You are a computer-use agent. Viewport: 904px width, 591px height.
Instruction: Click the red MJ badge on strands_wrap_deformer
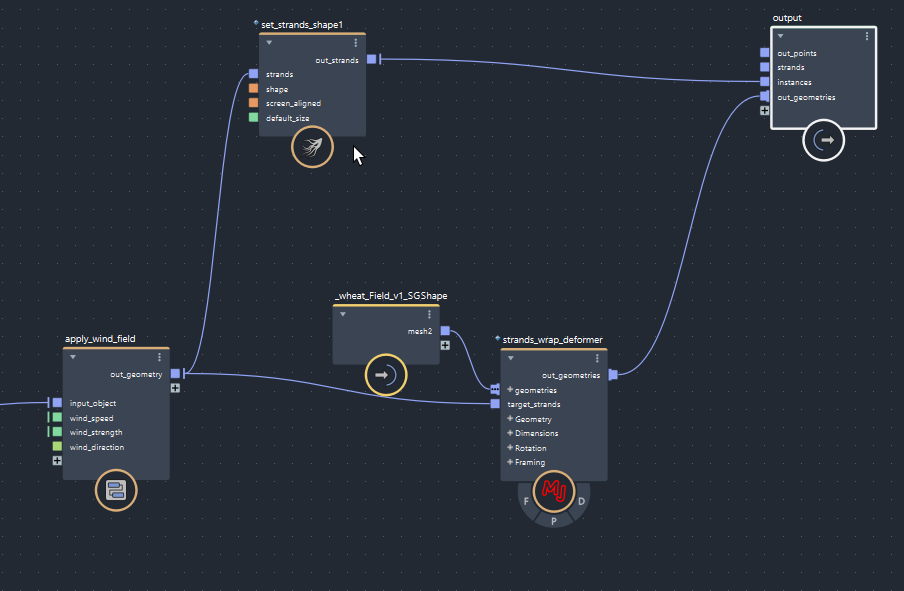tap(553, 491)
